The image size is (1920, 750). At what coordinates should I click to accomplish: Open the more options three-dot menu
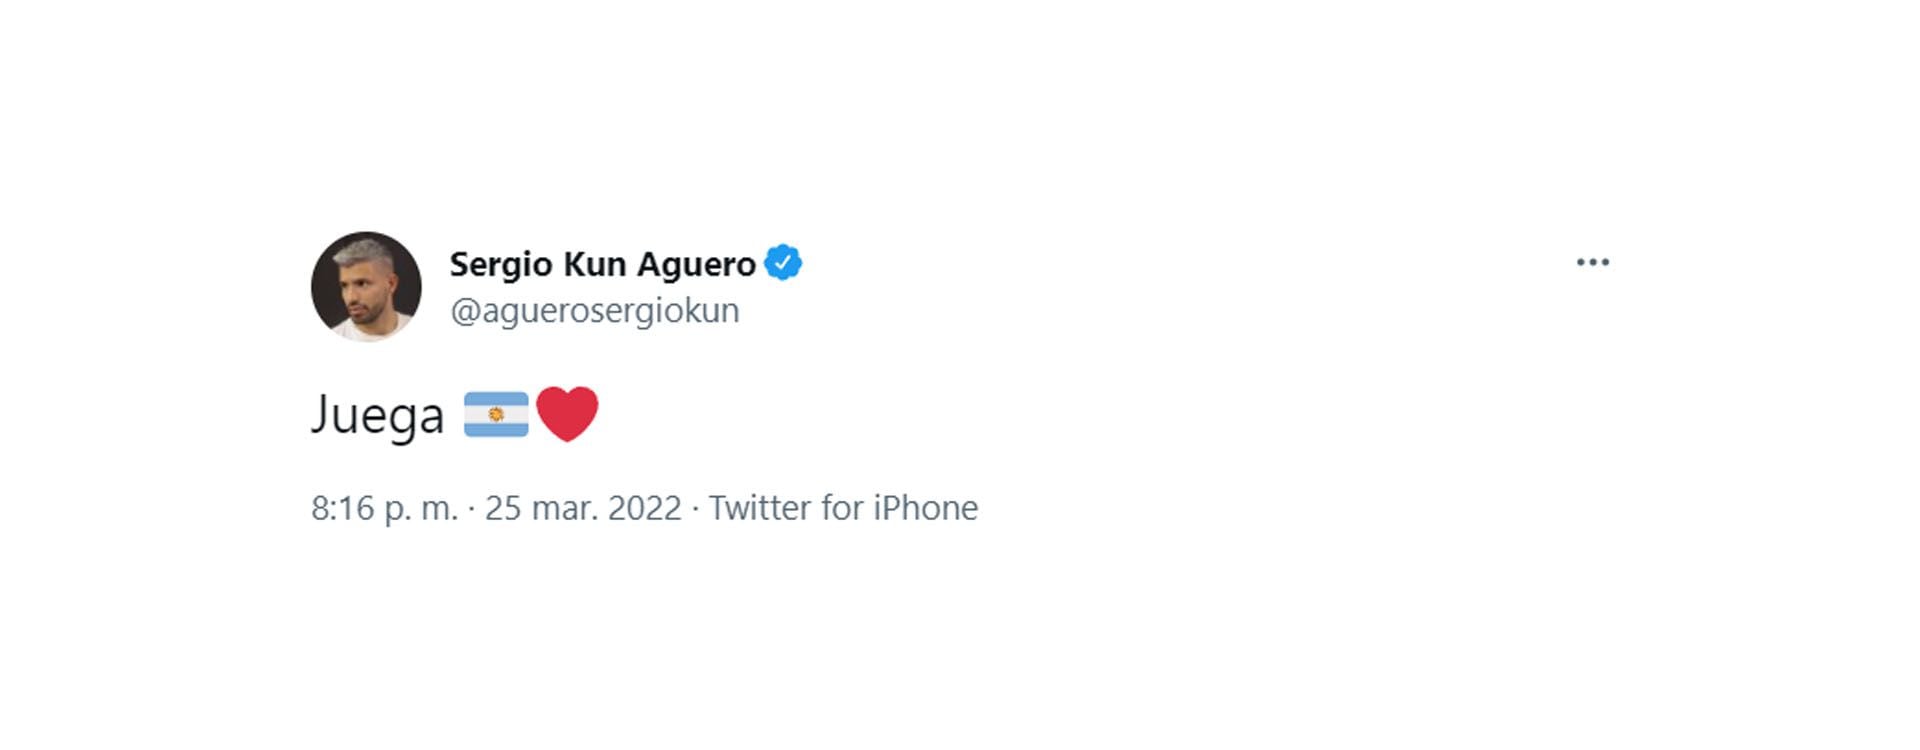click(1592, 263)
